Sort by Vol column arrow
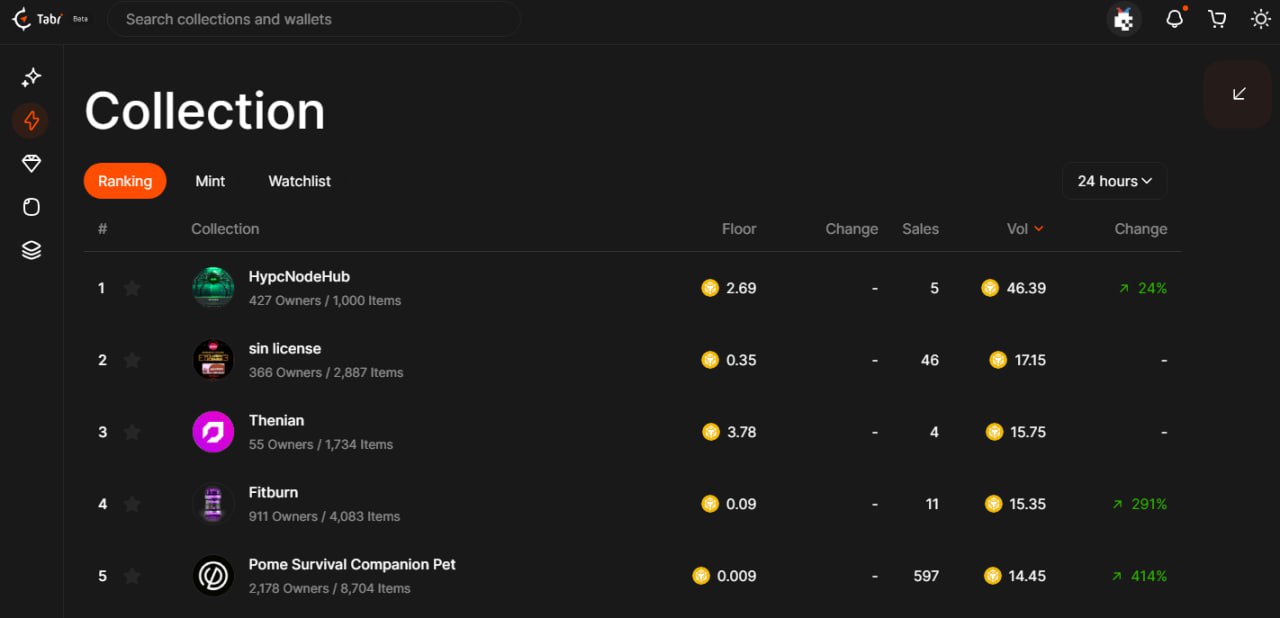 coord(1039,229)
